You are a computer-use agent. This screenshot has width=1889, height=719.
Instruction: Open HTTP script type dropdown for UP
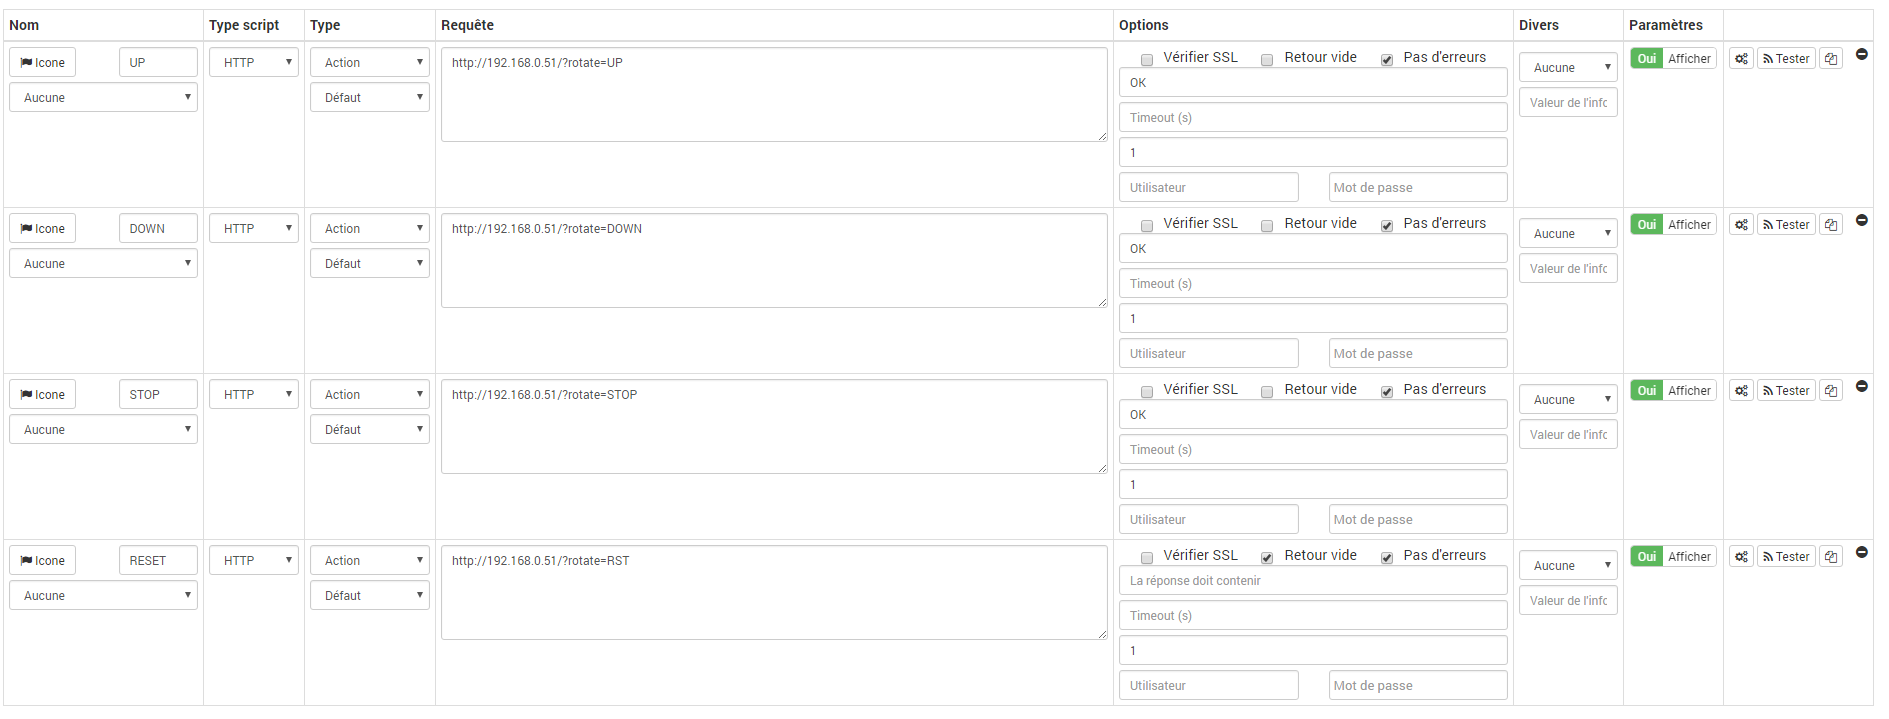(254, 62)
